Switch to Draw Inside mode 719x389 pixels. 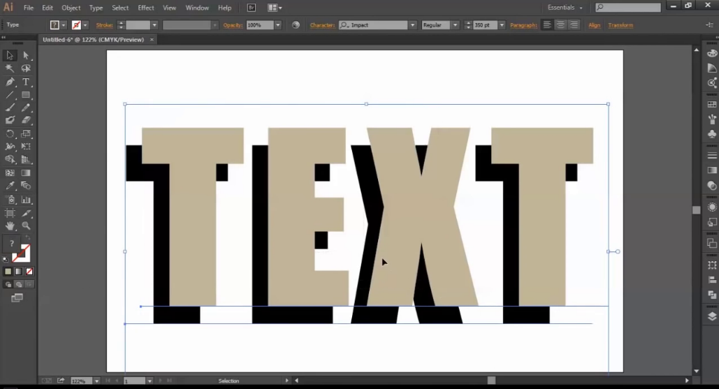(29, 285)
